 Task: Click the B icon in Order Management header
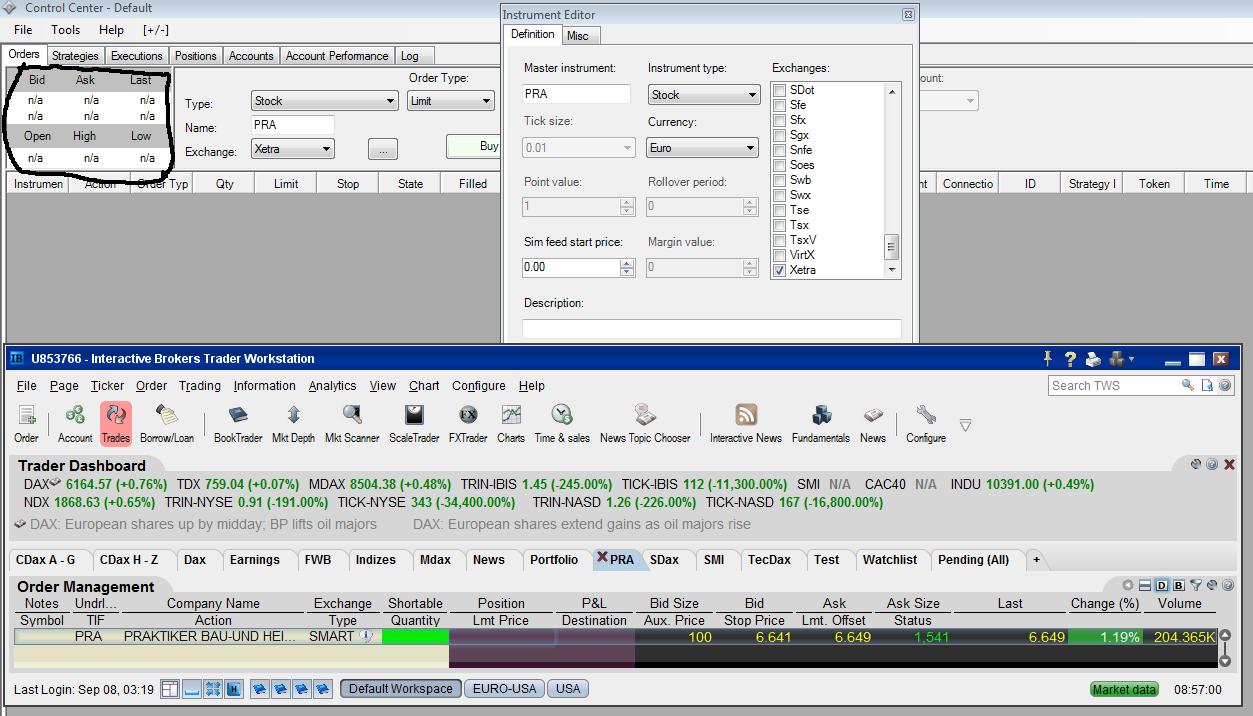coord(1179,585)
